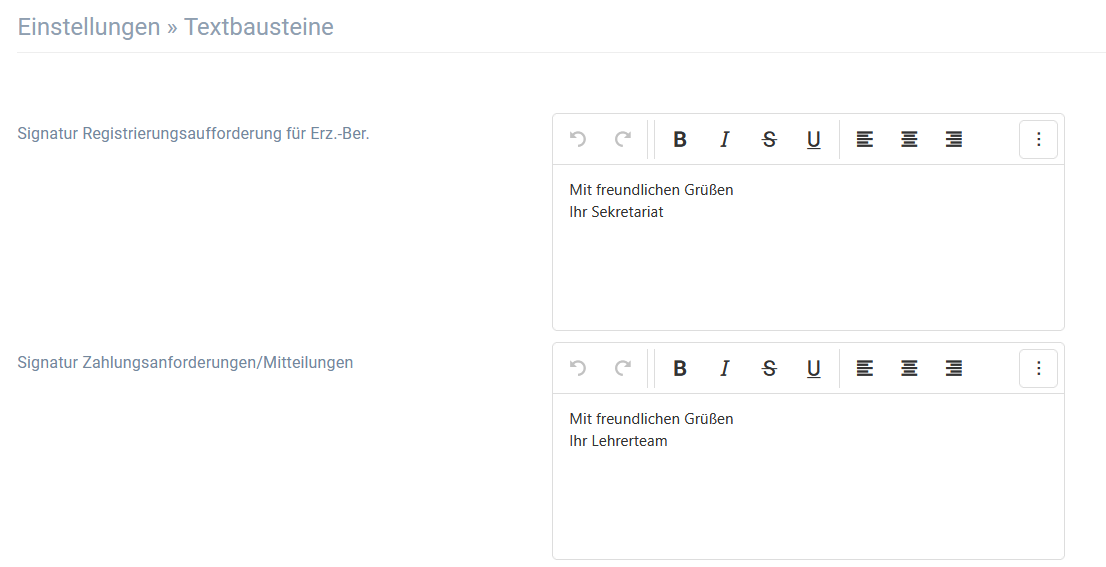Click Undo in the Registrierungsaufforderung signature editor
1106x567 pixels.
point(578,140)
